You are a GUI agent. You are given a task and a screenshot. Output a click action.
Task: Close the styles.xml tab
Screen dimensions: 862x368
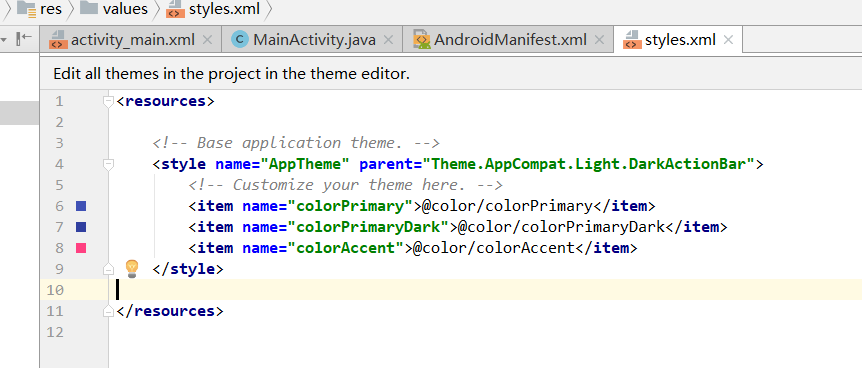(x=728, y=40)
